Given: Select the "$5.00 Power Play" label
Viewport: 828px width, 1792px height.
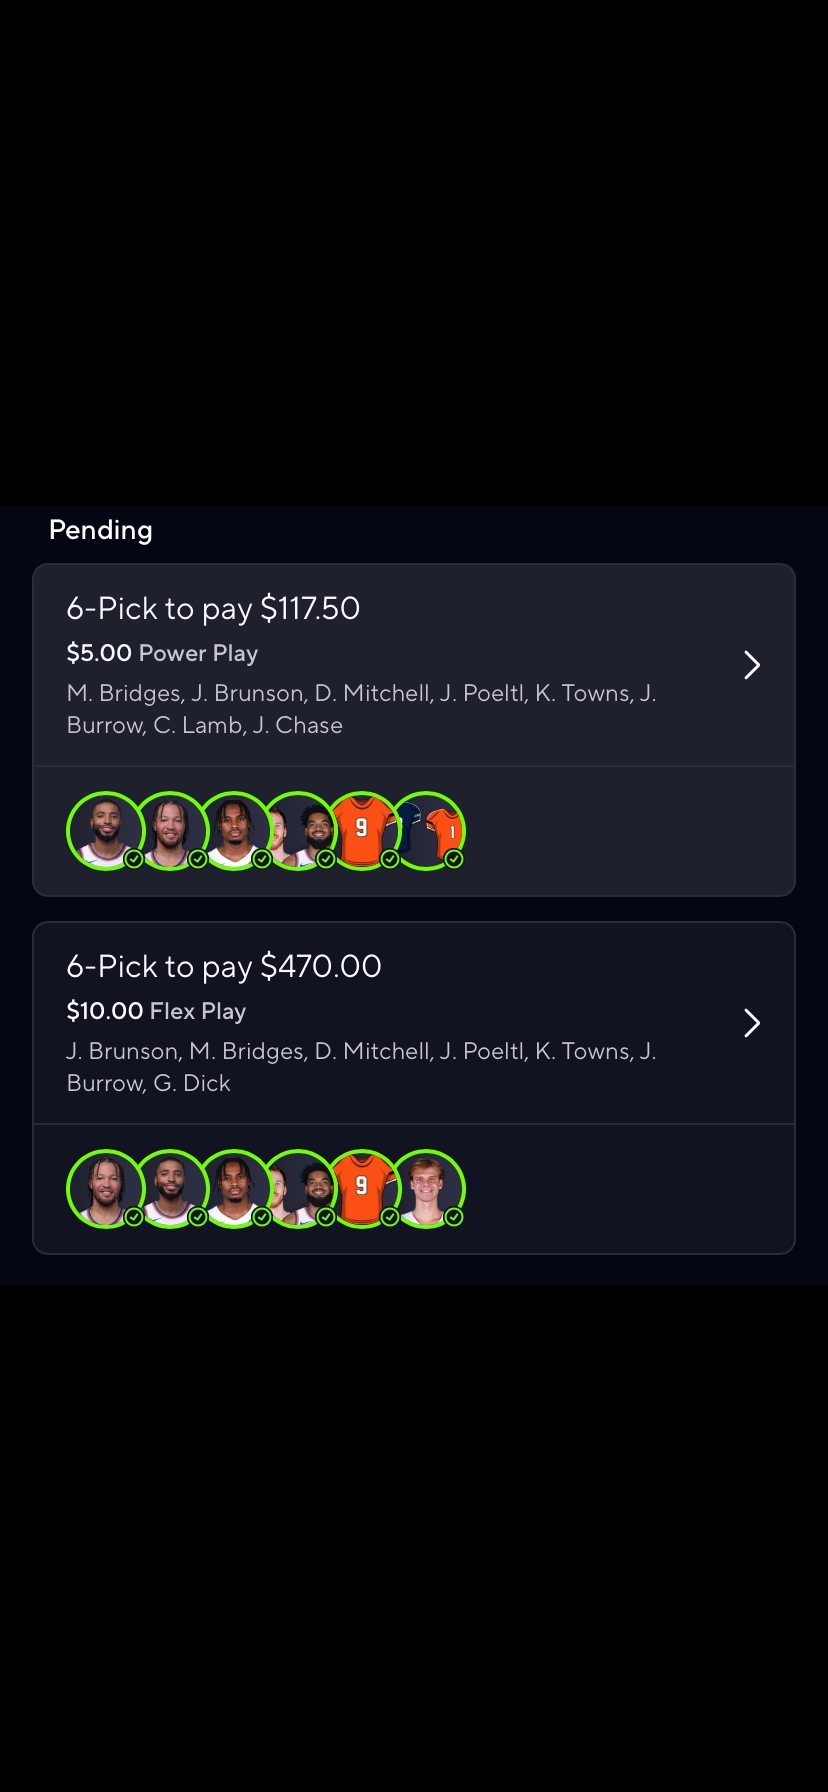Looking at the screenshot, I should point(162,653).
